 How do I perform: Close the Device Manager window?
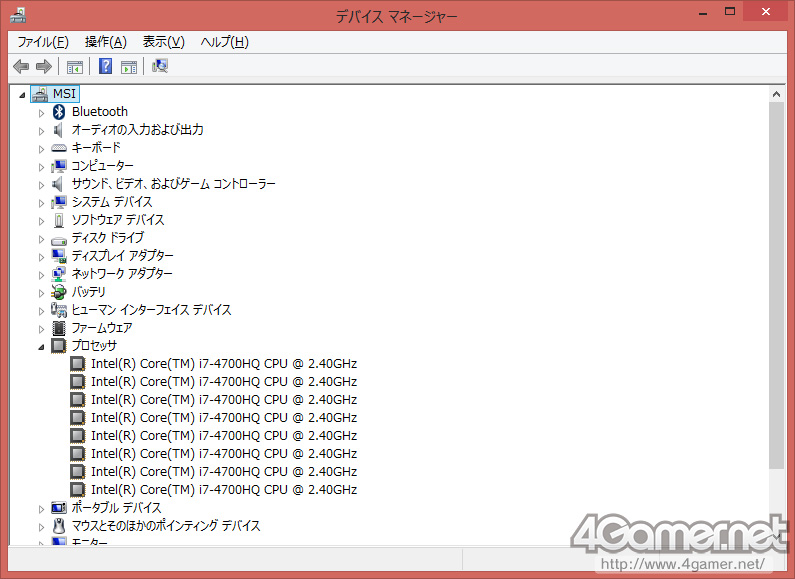pyautogui.click(x=766, y=12)
